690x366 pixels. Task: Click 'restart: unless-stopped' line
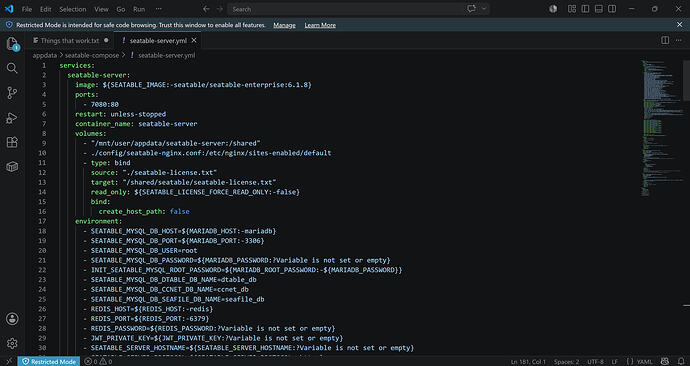pyautogui.click(x=121, y=114)
